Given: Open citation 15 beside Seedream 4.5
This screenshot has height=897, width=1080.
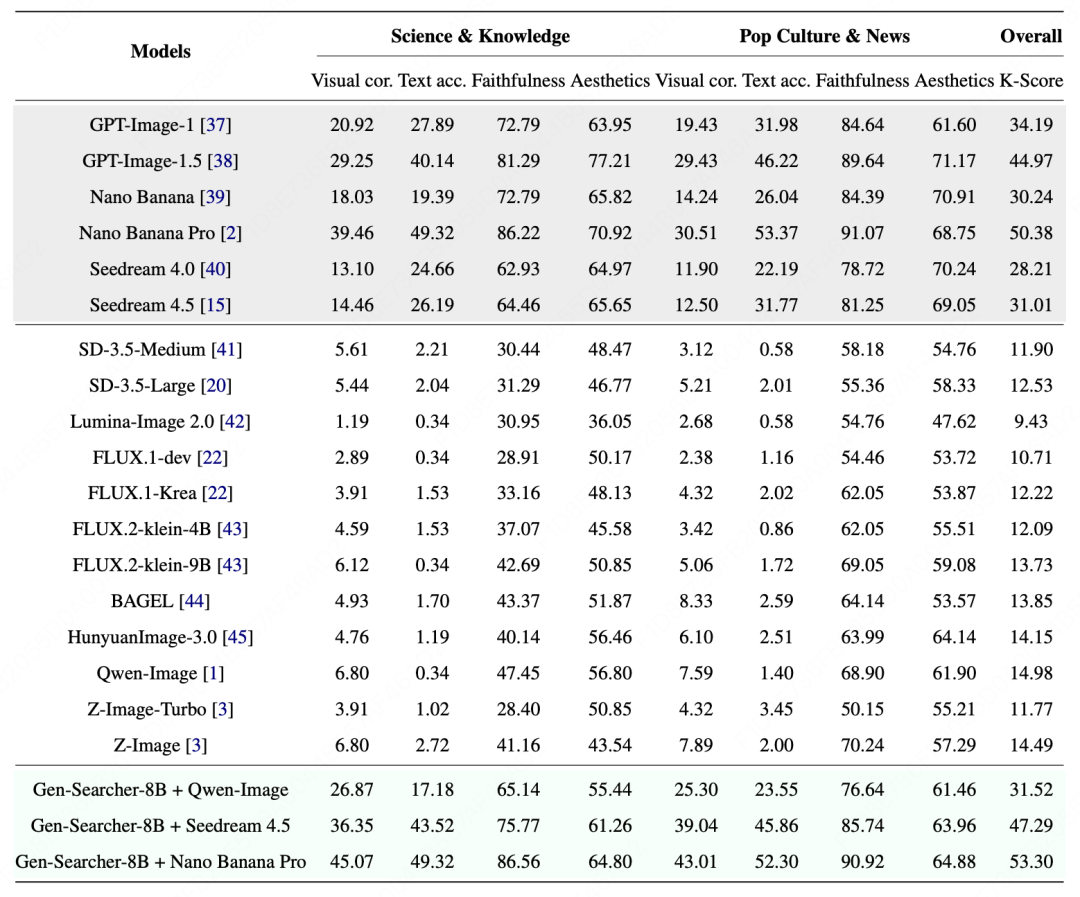Looking at the screenshot, I should (x=215, y=305).
